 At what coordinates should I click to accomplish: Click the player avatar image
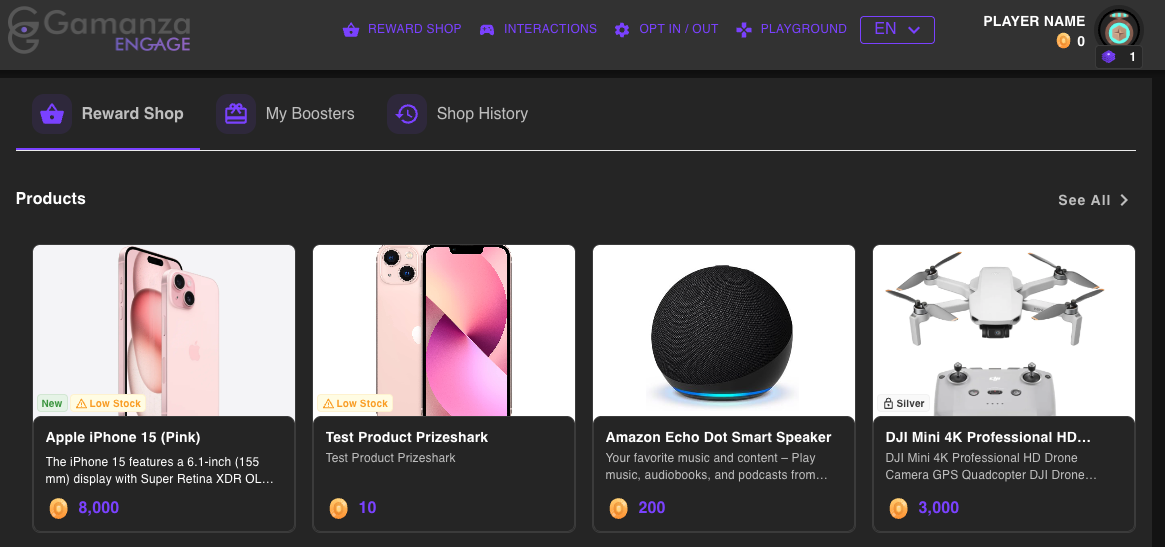click(x=1119, y=29)
